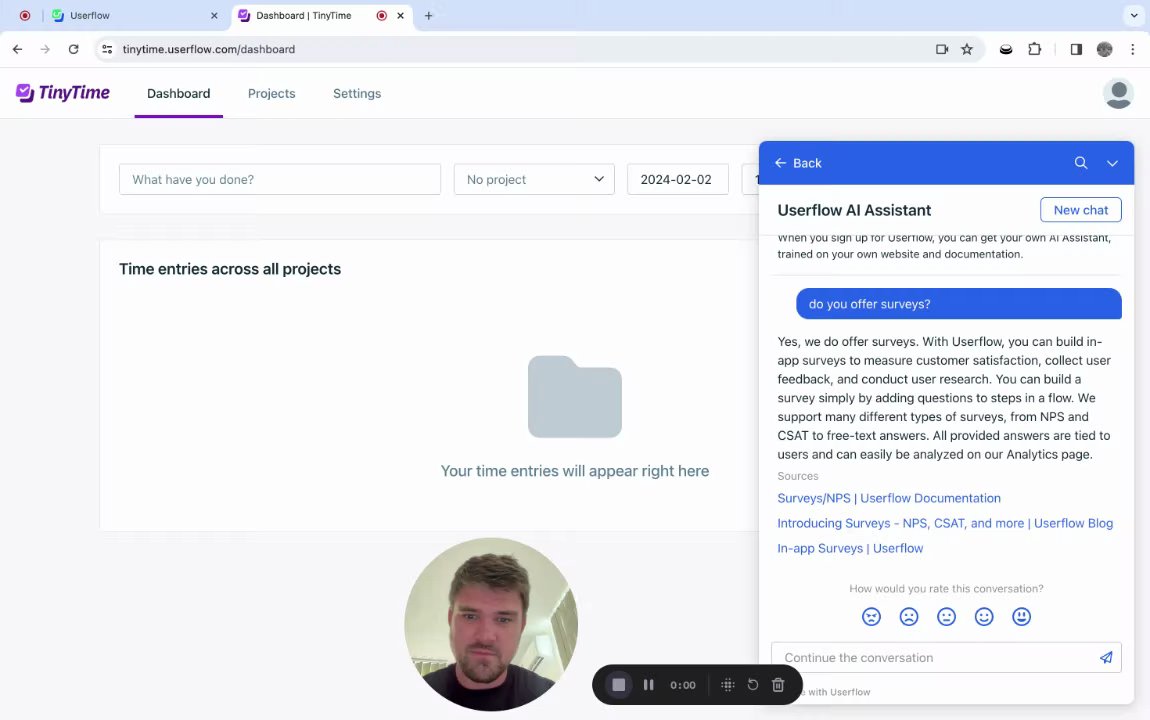Click the What have you done field
Screen dimensions: 1150x720
click(x=279, y=179)
